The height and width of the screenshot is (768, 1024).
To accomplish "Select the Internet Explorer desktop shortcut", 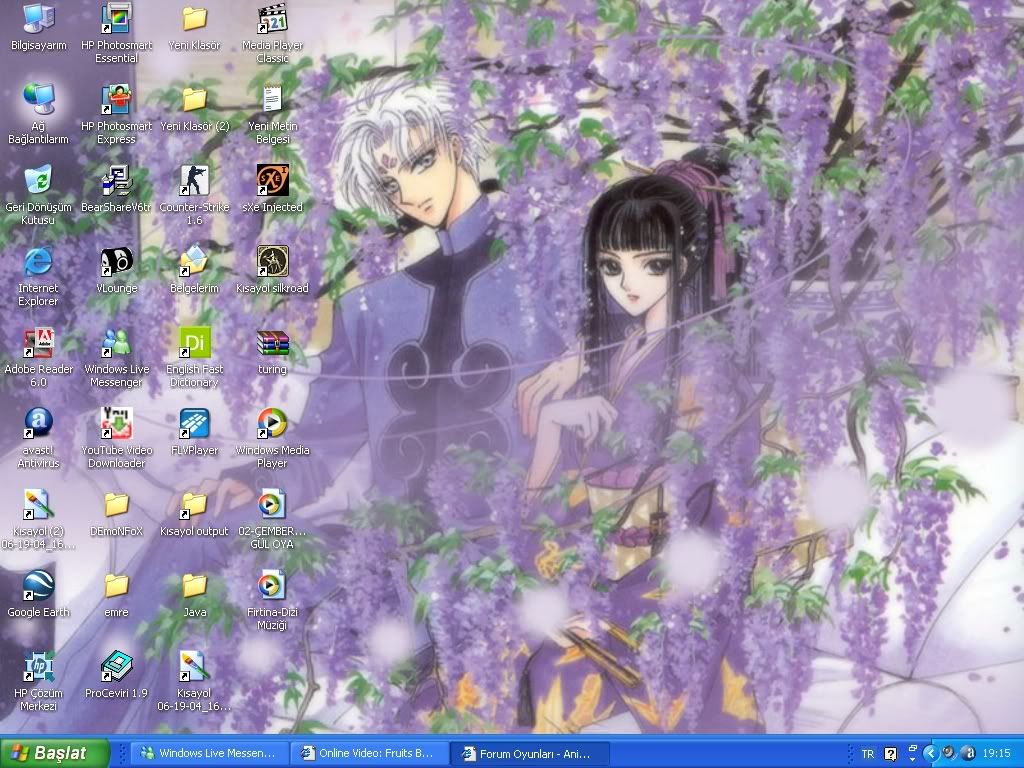I will pyautogui.click(x=39, y=276).
